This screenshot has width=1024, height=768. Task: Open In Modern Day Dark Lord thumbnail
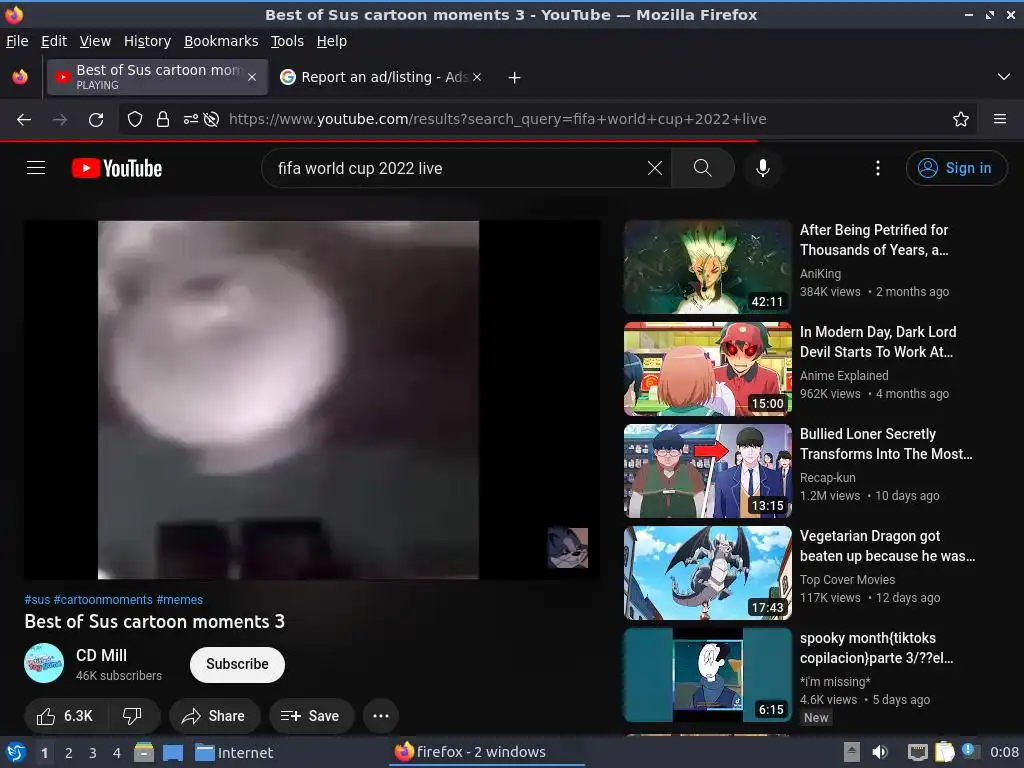(x=707, y=368)
